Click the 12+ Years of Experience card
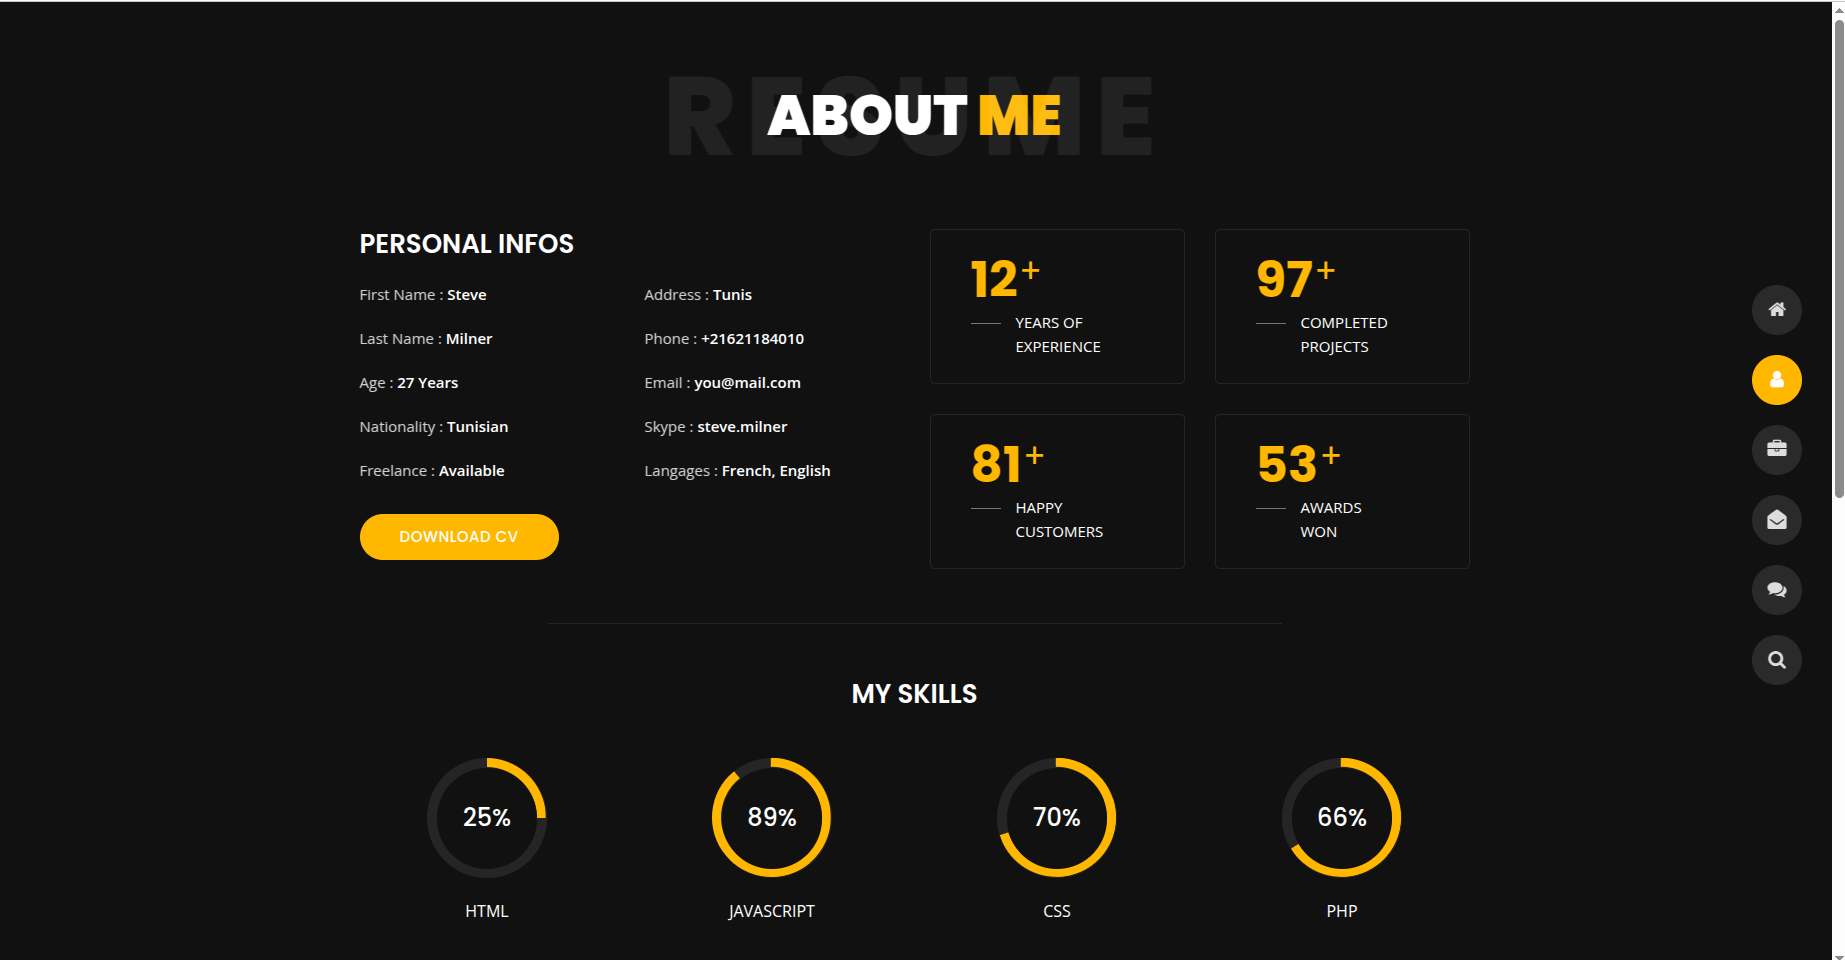 click(x=1057, y=306)
